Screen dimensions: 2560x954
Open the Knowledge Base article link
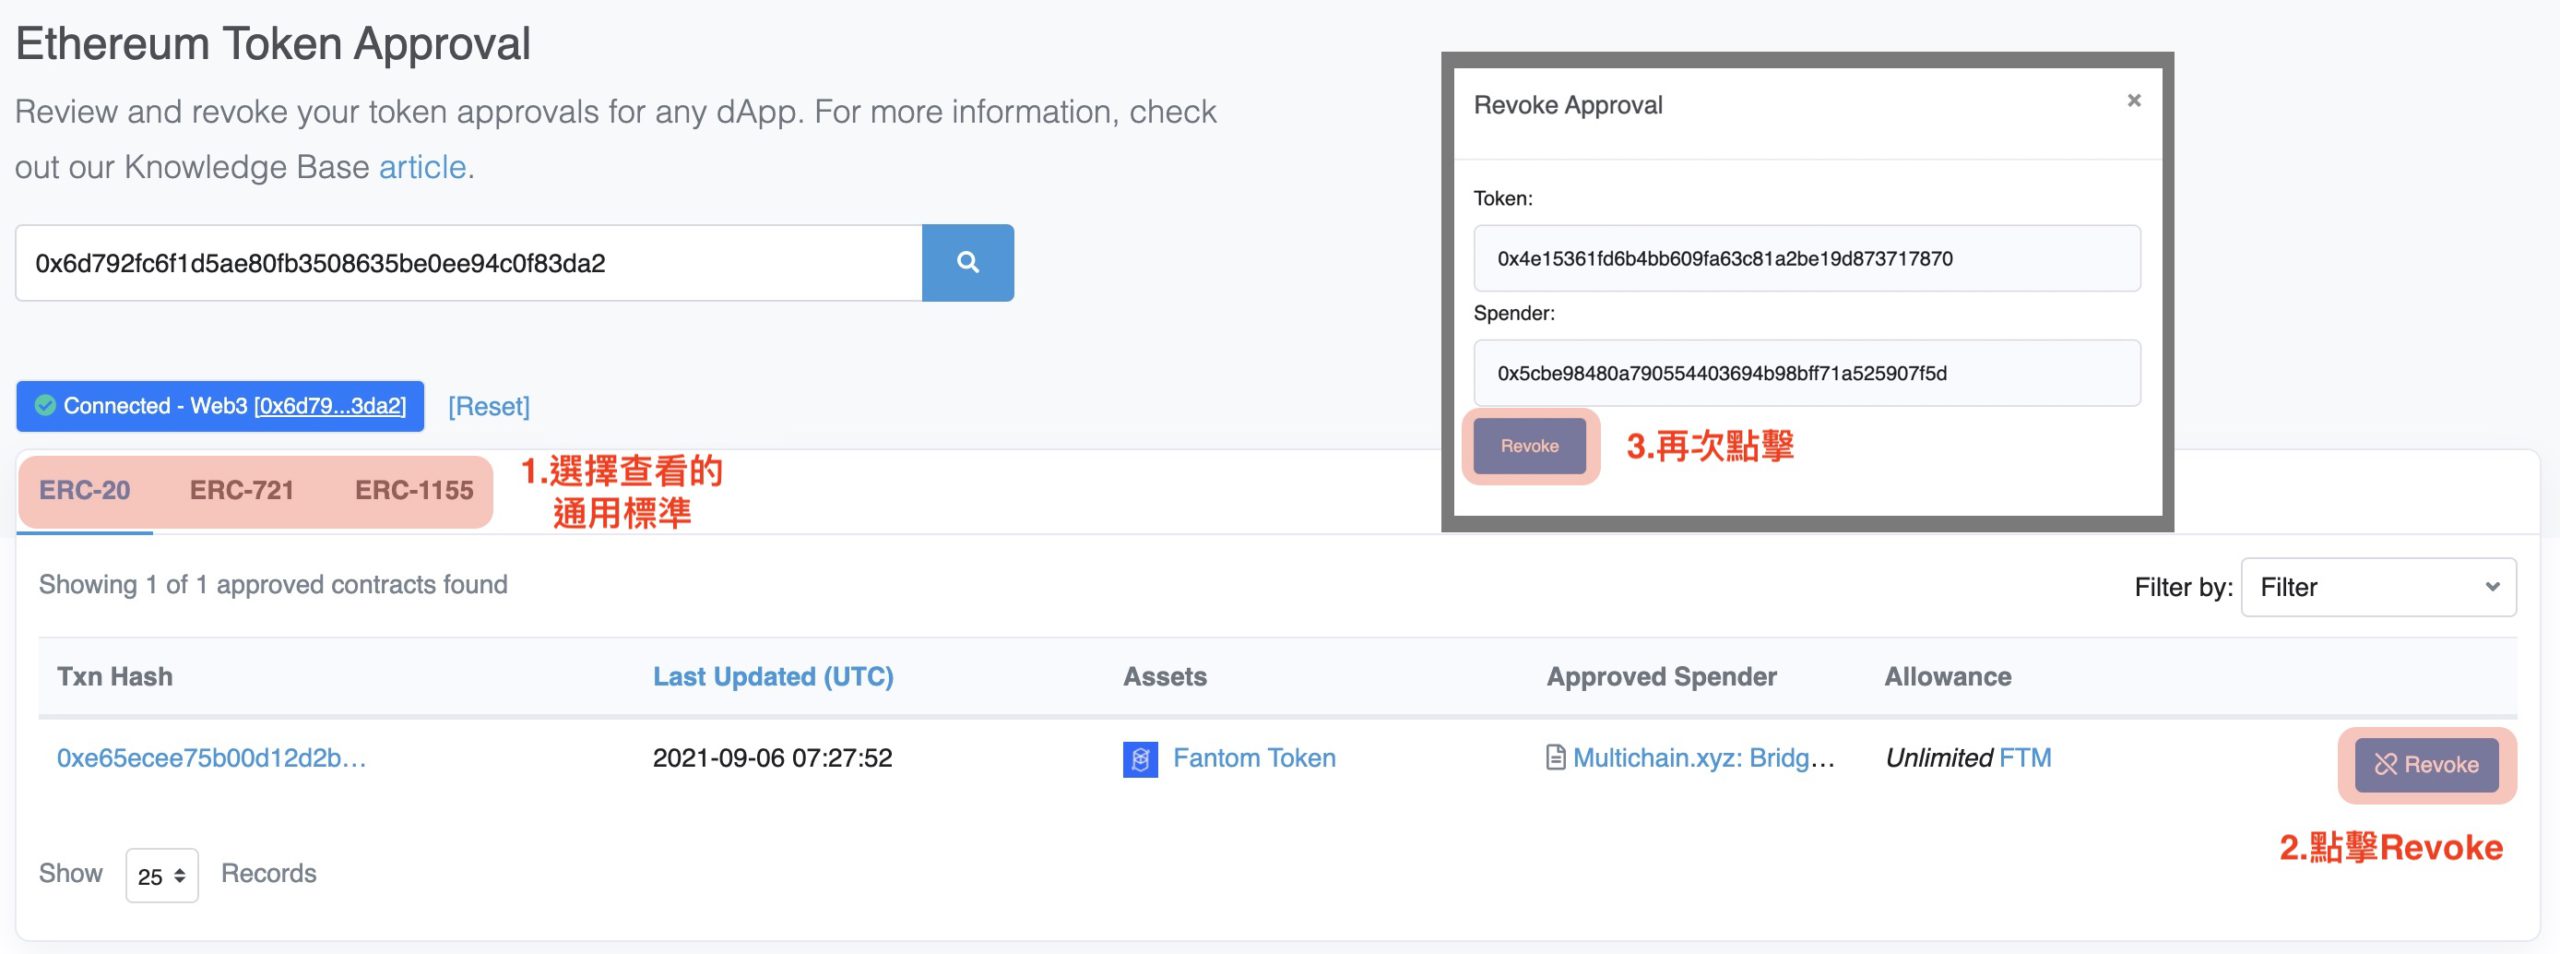pos(422,167)
